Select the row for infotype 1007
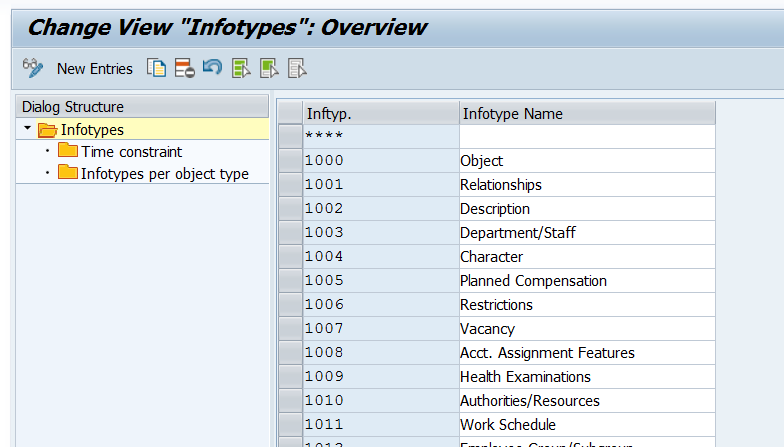 290,328
